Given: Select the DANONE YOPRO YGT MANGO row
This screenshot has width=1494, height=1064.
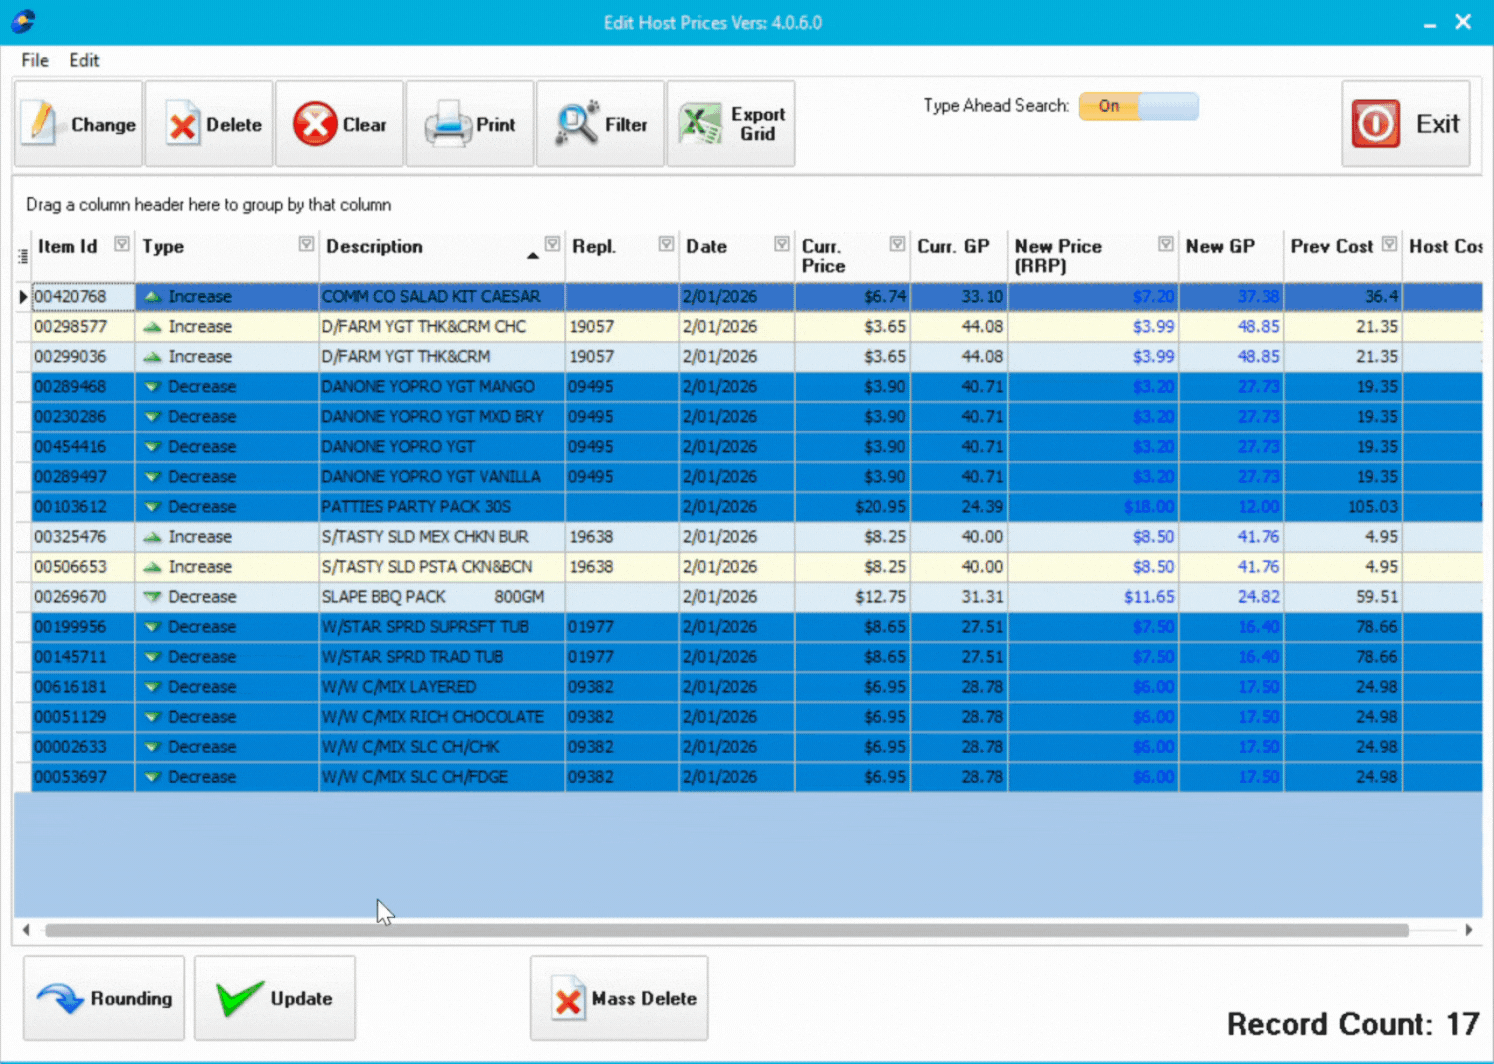Looking at the screenshot, I should [x=430, y=386].
